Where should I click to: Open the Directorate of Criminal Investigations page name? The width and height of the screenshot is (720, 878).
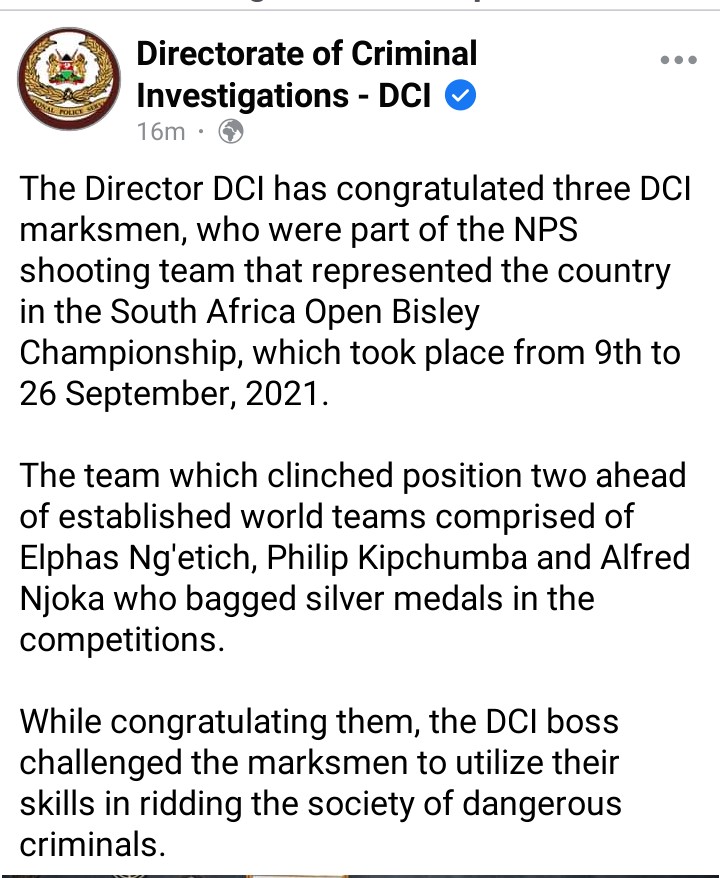306,53
